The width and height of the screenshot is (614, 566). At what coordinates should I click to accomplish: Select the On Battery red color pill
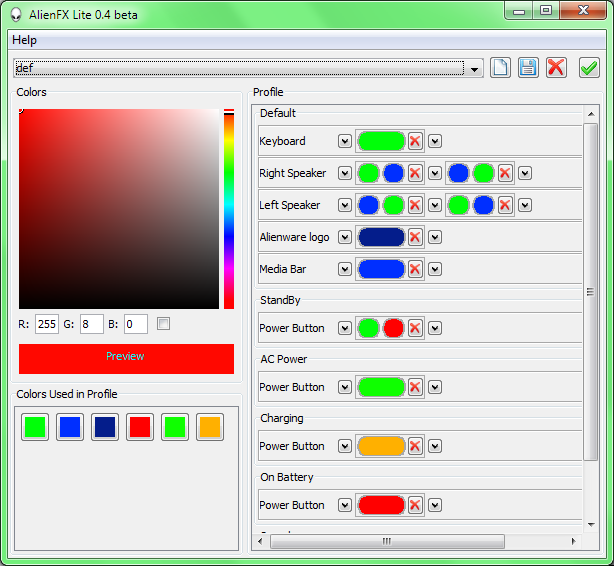coord(381,505)
